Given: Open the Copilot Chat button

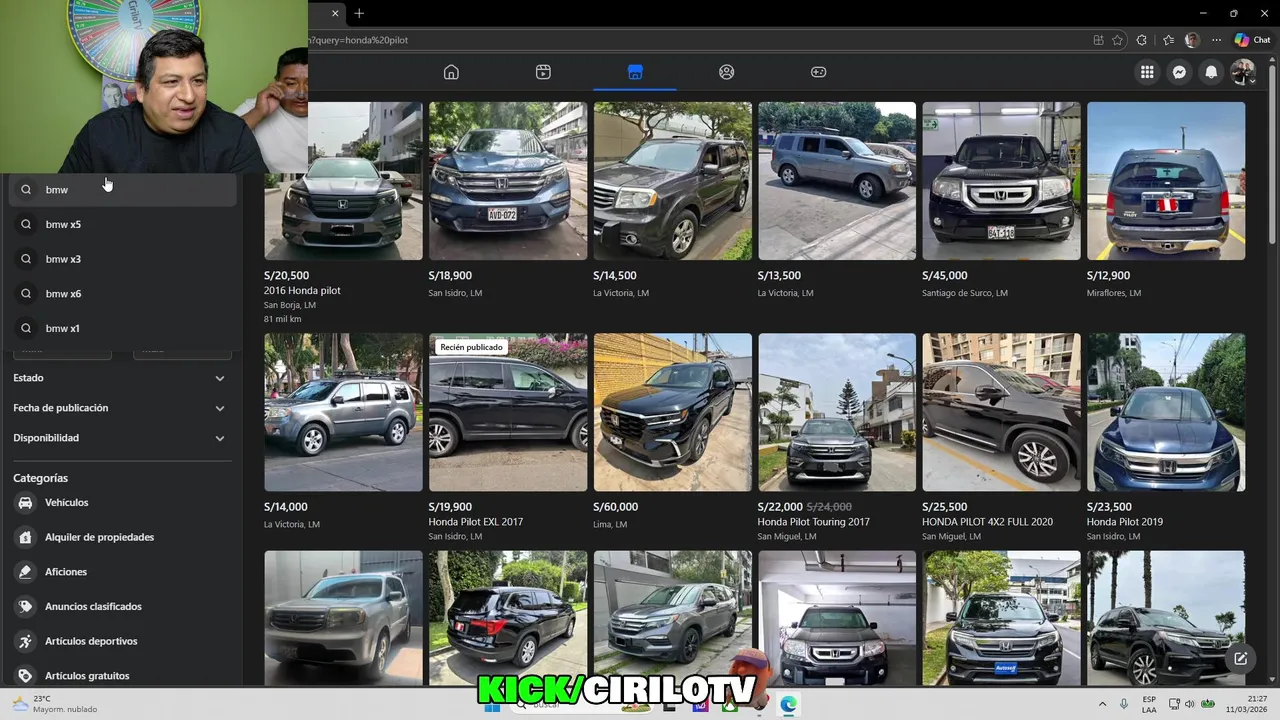Looking at the screenshot, I should point(1252,40).
